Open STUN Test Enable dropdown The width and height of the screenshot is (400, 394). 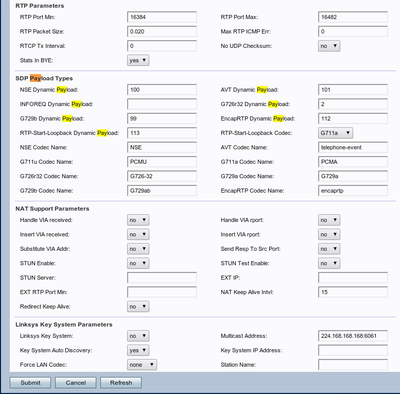coord(329,263)
